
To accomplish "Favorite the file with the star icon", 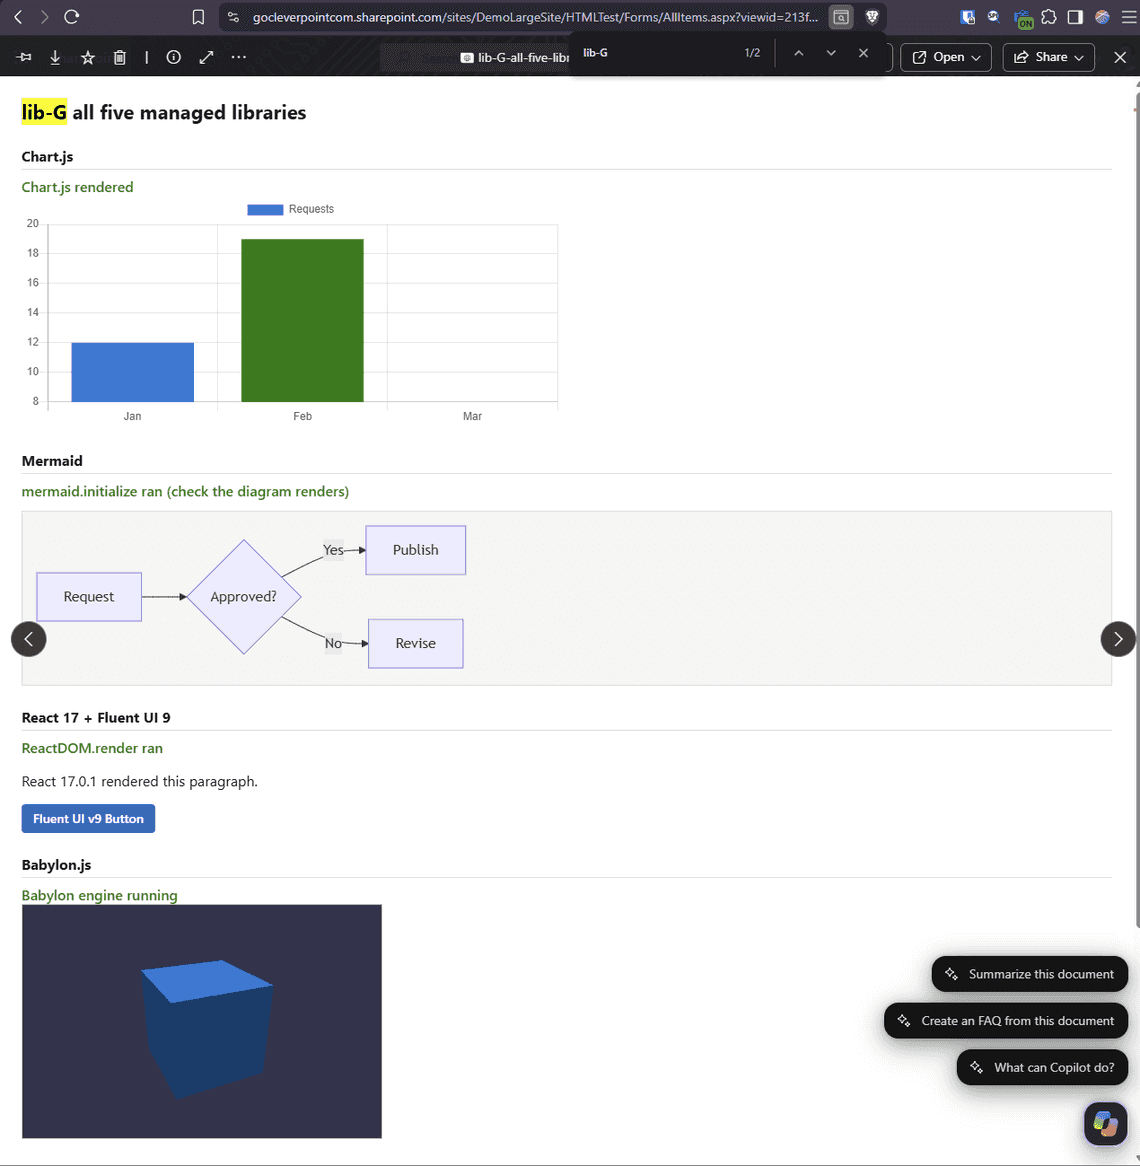I will (88, 57).
